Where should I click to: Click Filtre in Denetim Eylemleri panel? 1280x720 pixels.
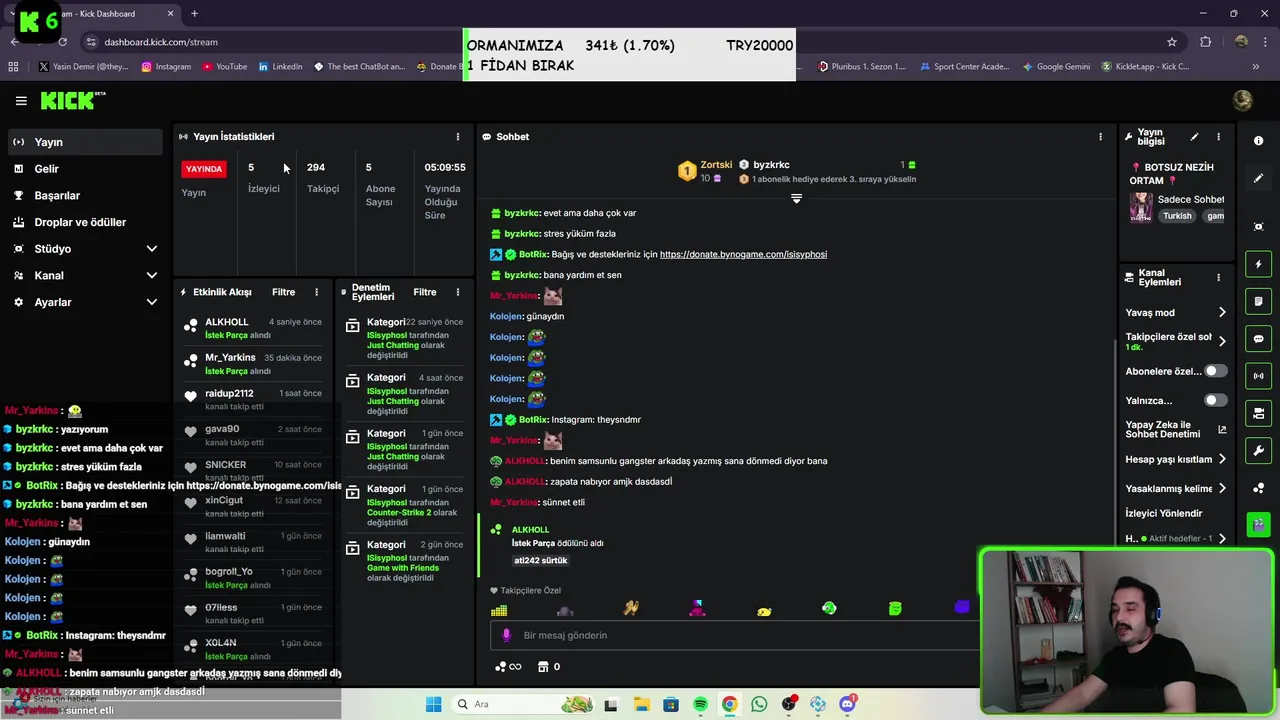(425, 292)
